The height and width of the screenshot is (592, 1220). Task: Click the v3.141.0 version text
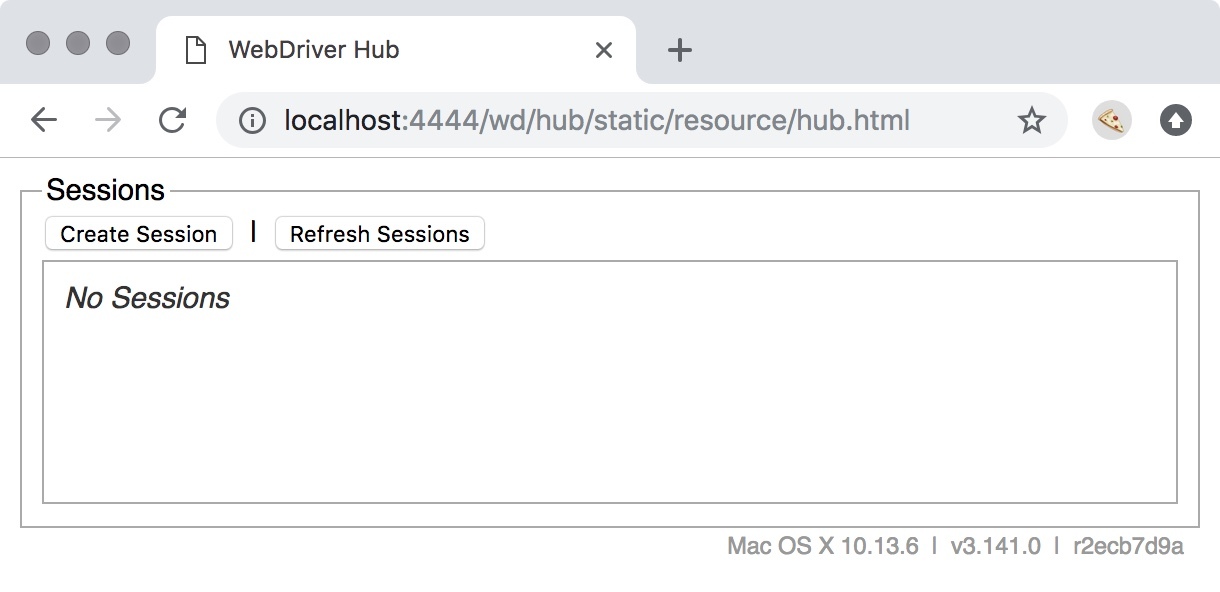[x=998, y=546]
